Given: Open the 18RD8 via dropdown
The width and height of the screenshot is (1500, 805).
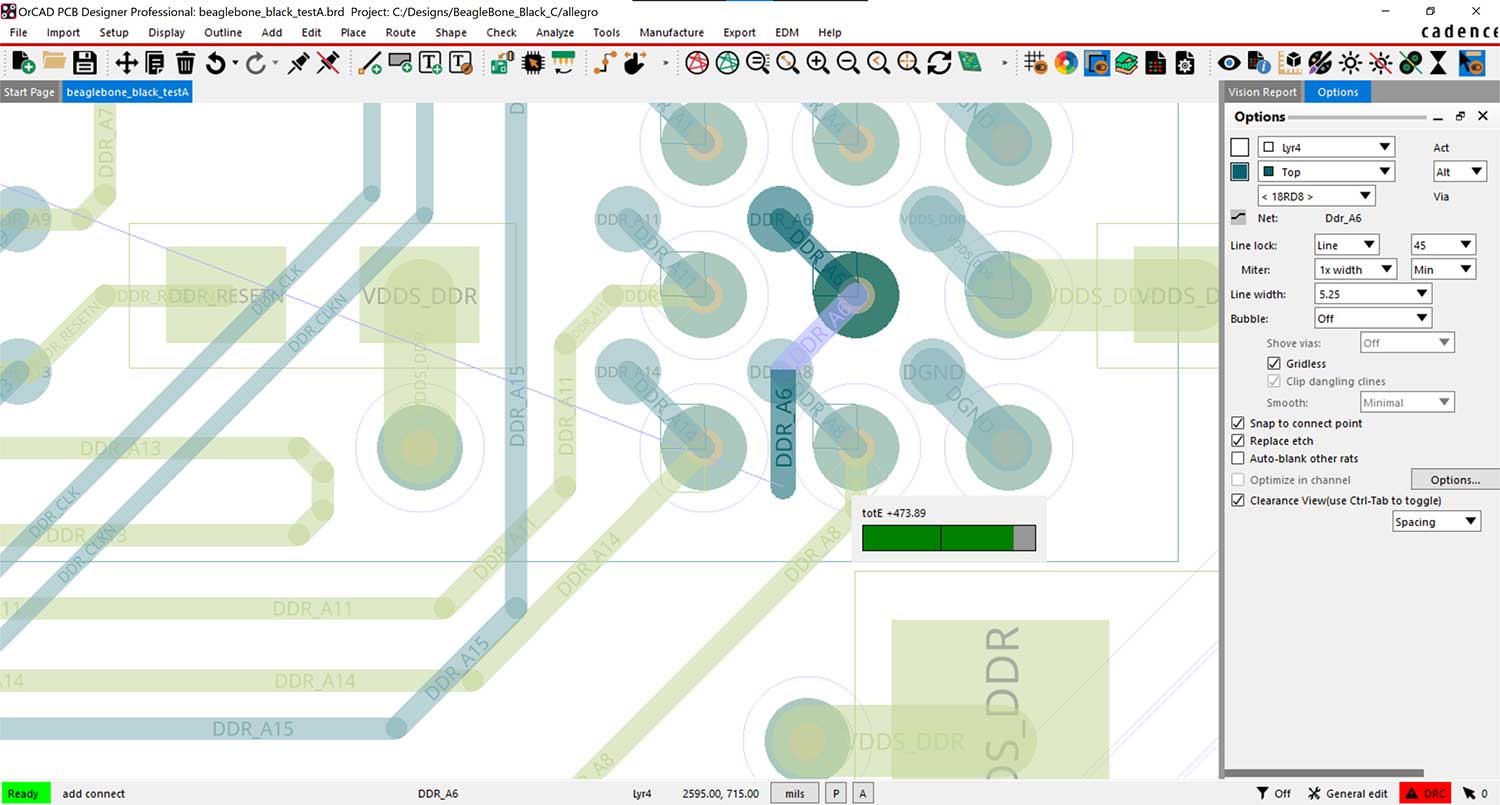Looking at the screenshot, I should pyautogui.click(x=1316, y=196).
